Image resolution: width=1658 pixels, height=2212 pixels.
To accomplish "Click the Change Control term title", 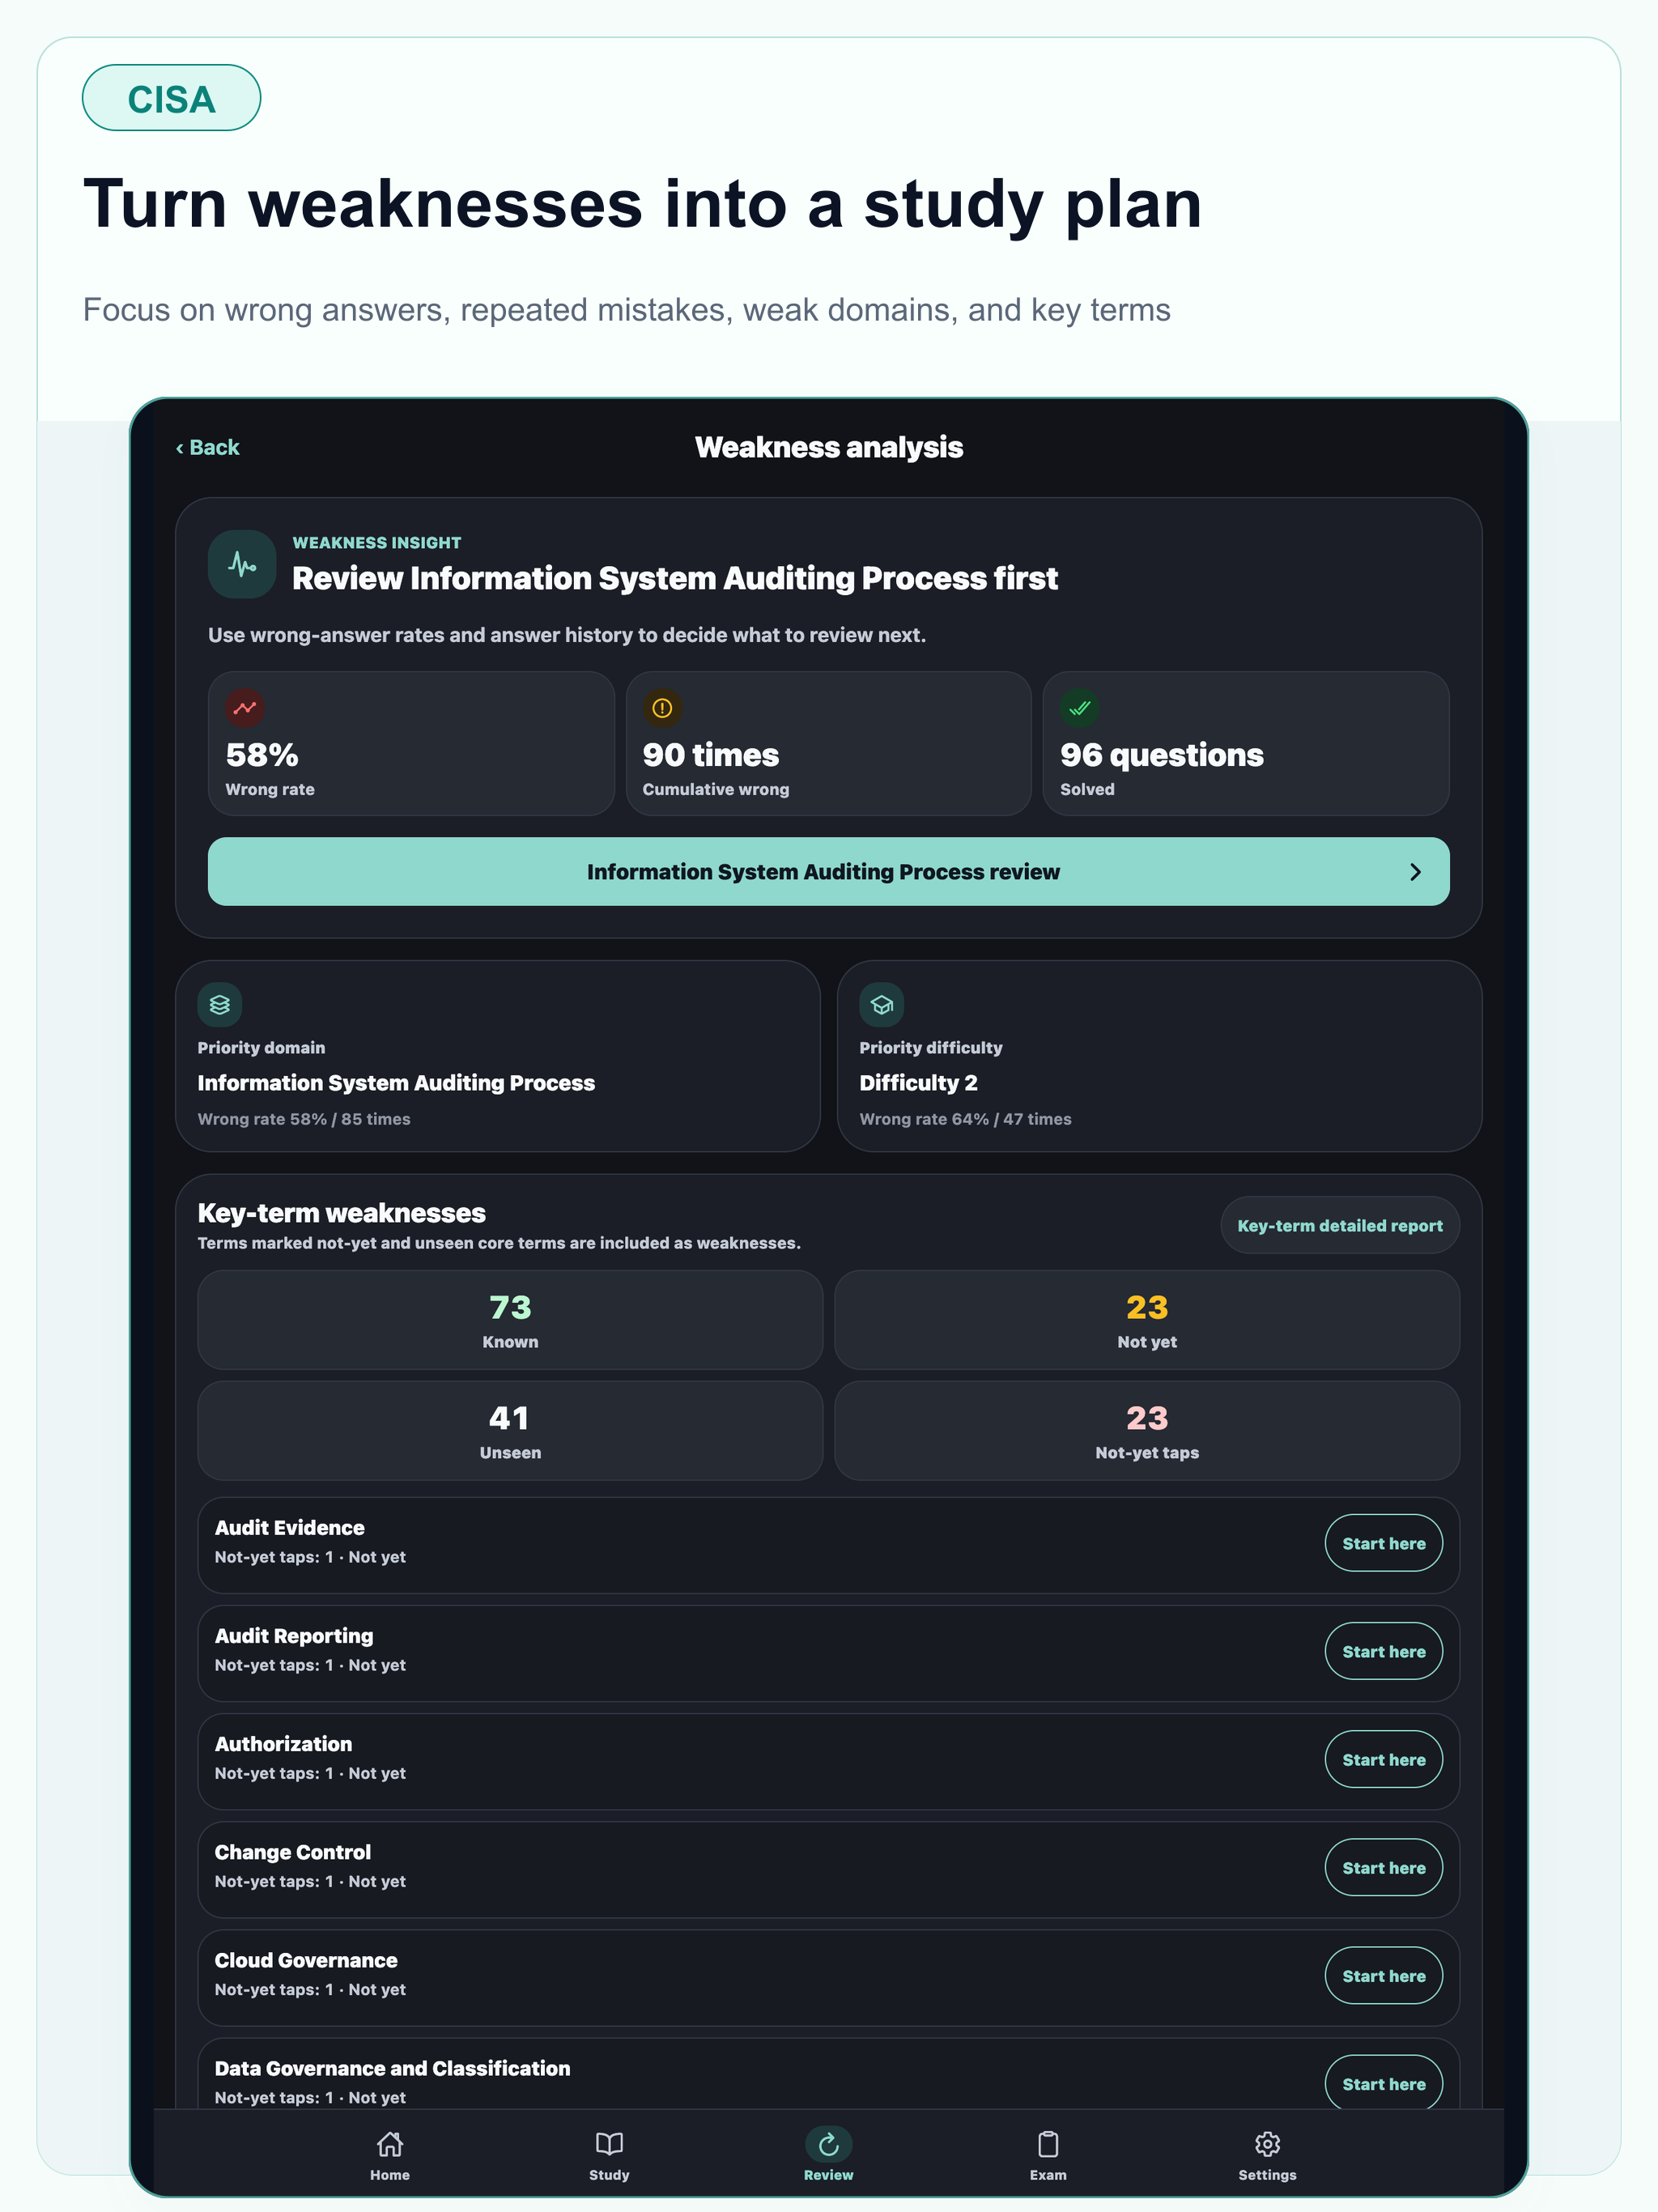I will (x=293, y=1851).
